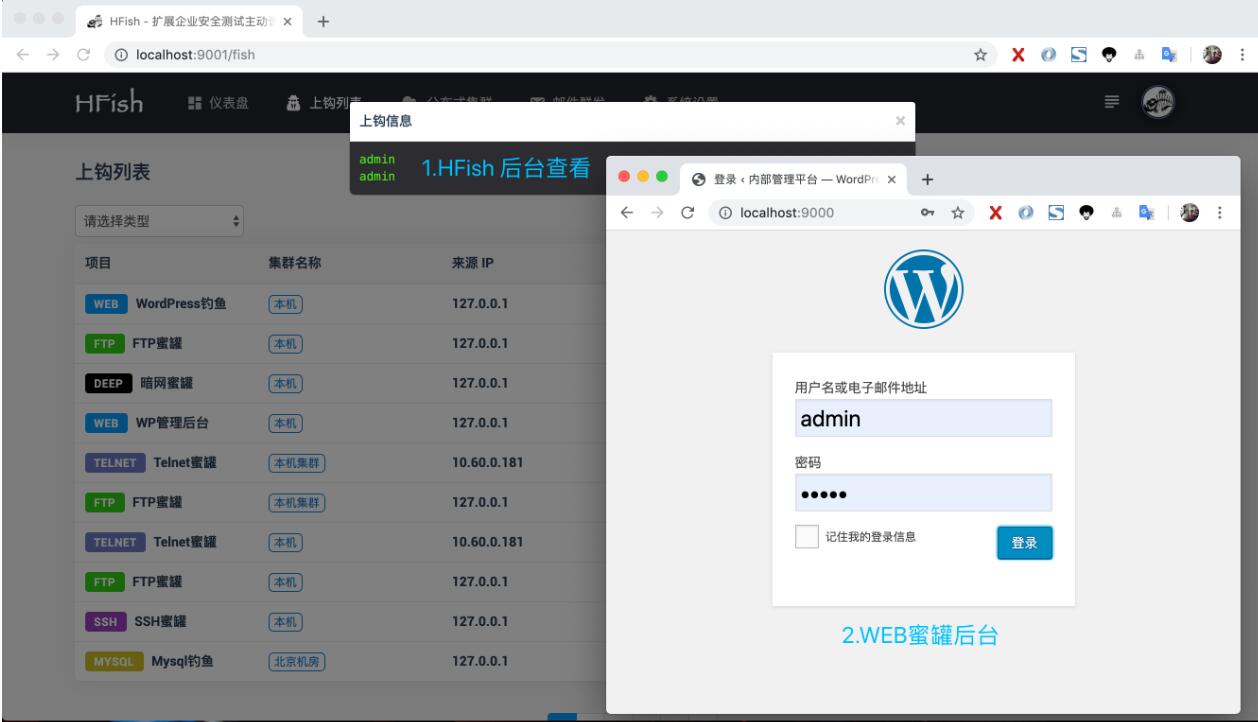Screen dimensions: 1258x722
Task: Tick the 记住我的登录信息 checkbox
Action: [x=807, y=537]
